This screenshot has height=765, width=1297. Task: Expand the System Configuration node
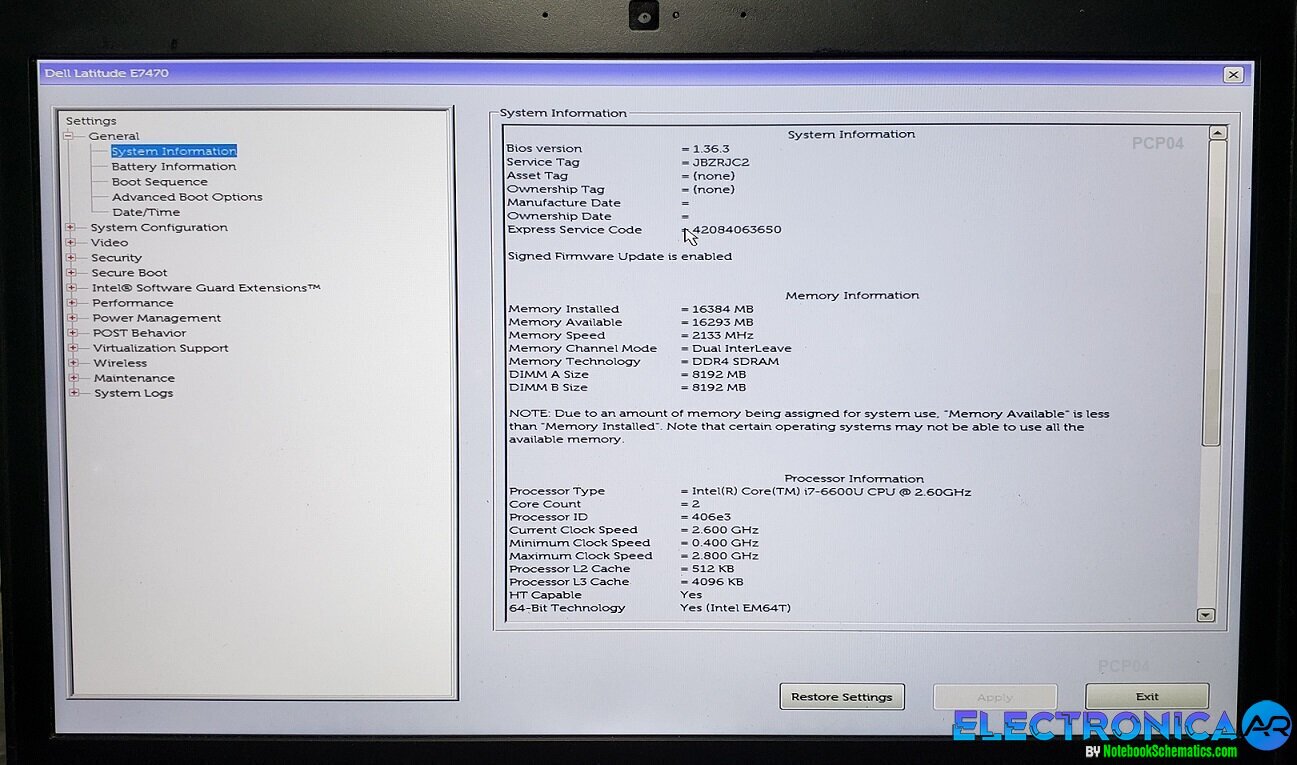tap(71, 227)
